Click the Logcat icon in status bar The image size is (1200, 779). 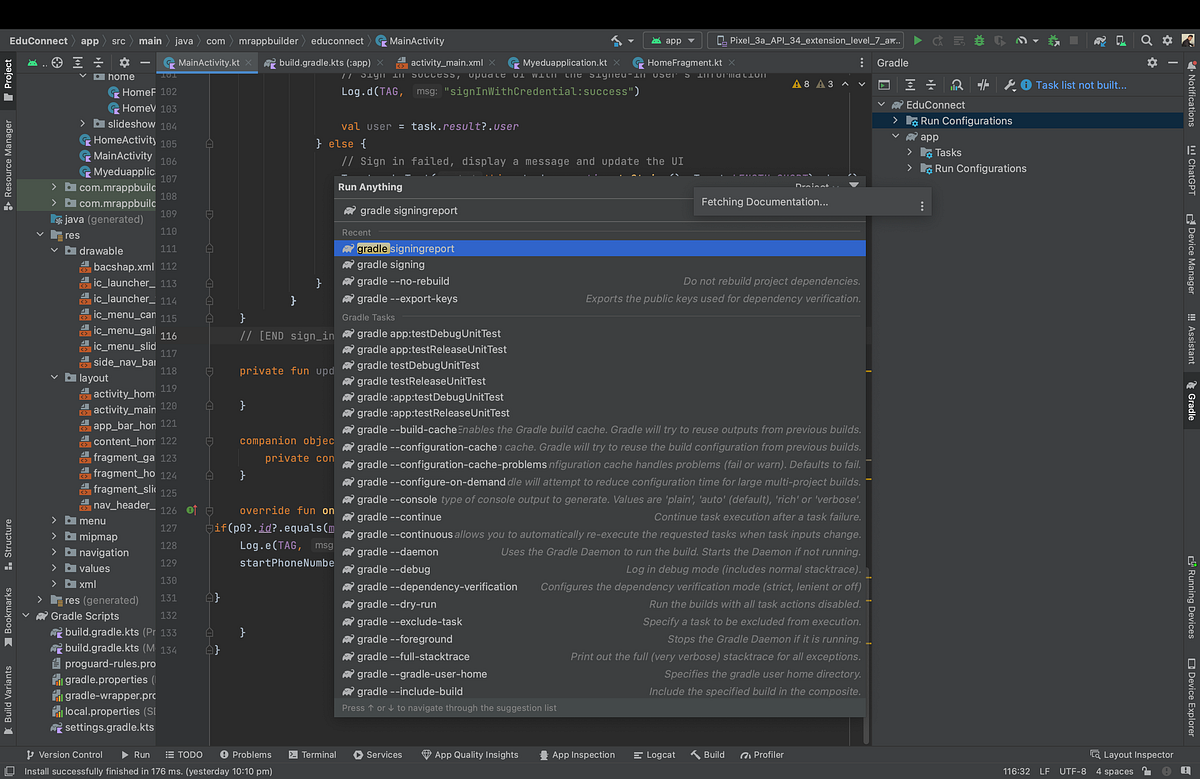pyautogui.click(x=654, y=755)
